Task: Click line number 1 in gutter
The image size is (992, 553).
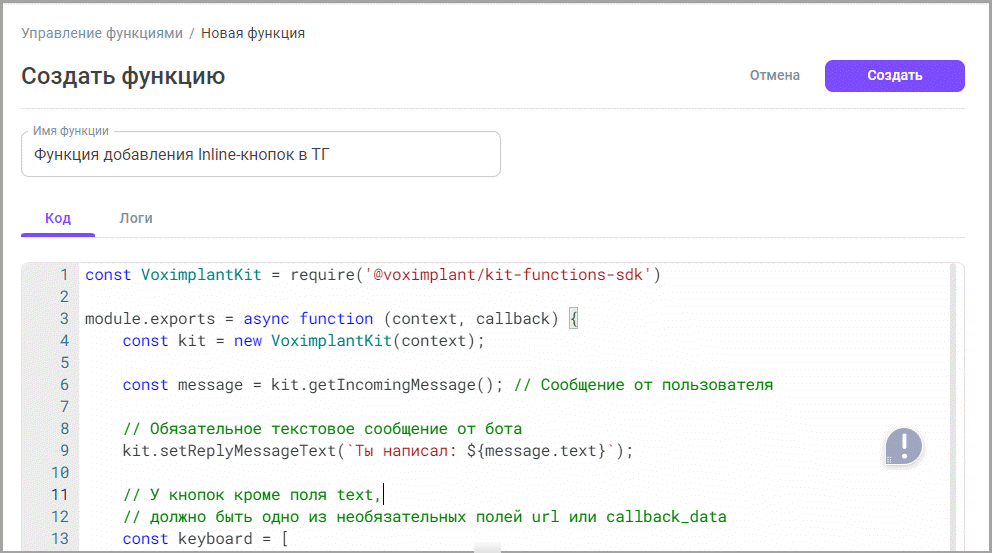Action: pyautogui.click(x=64, y=275)
